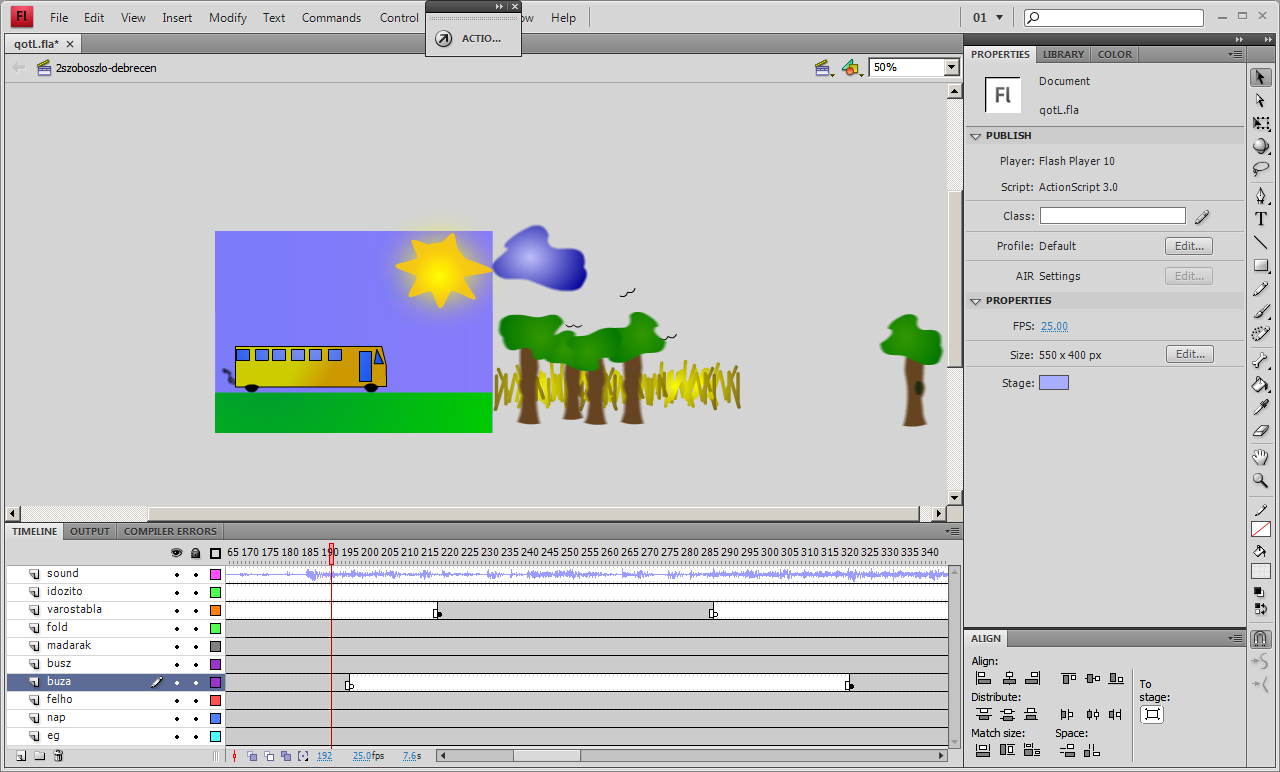Select the Brush tool
The width and height of the screenshot is (1280, 772).
tap(1261, 311)
